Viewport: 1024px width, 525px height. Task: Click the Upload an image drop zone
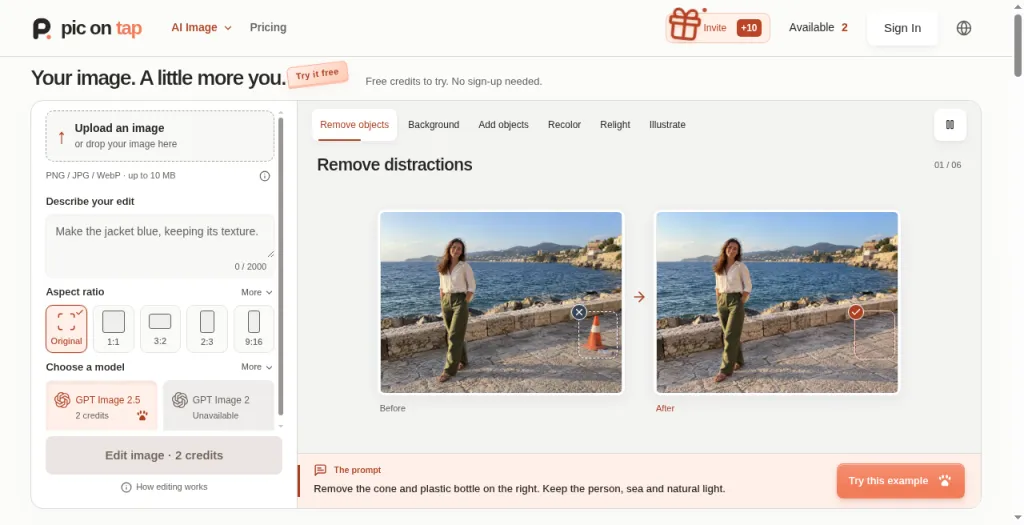point(160,136)
